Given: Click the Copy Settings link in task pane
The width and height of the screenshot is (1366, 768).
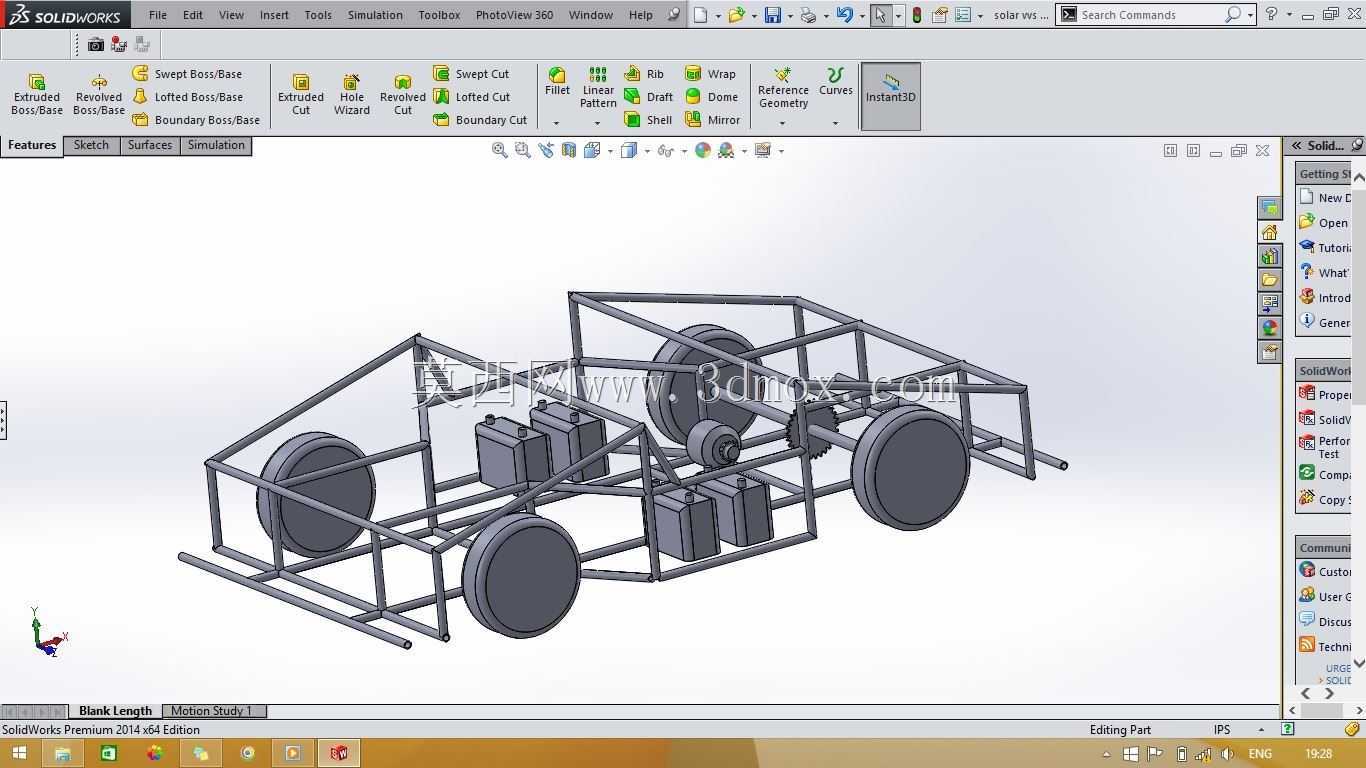Looking at the screenshot, I should 1324,499.
